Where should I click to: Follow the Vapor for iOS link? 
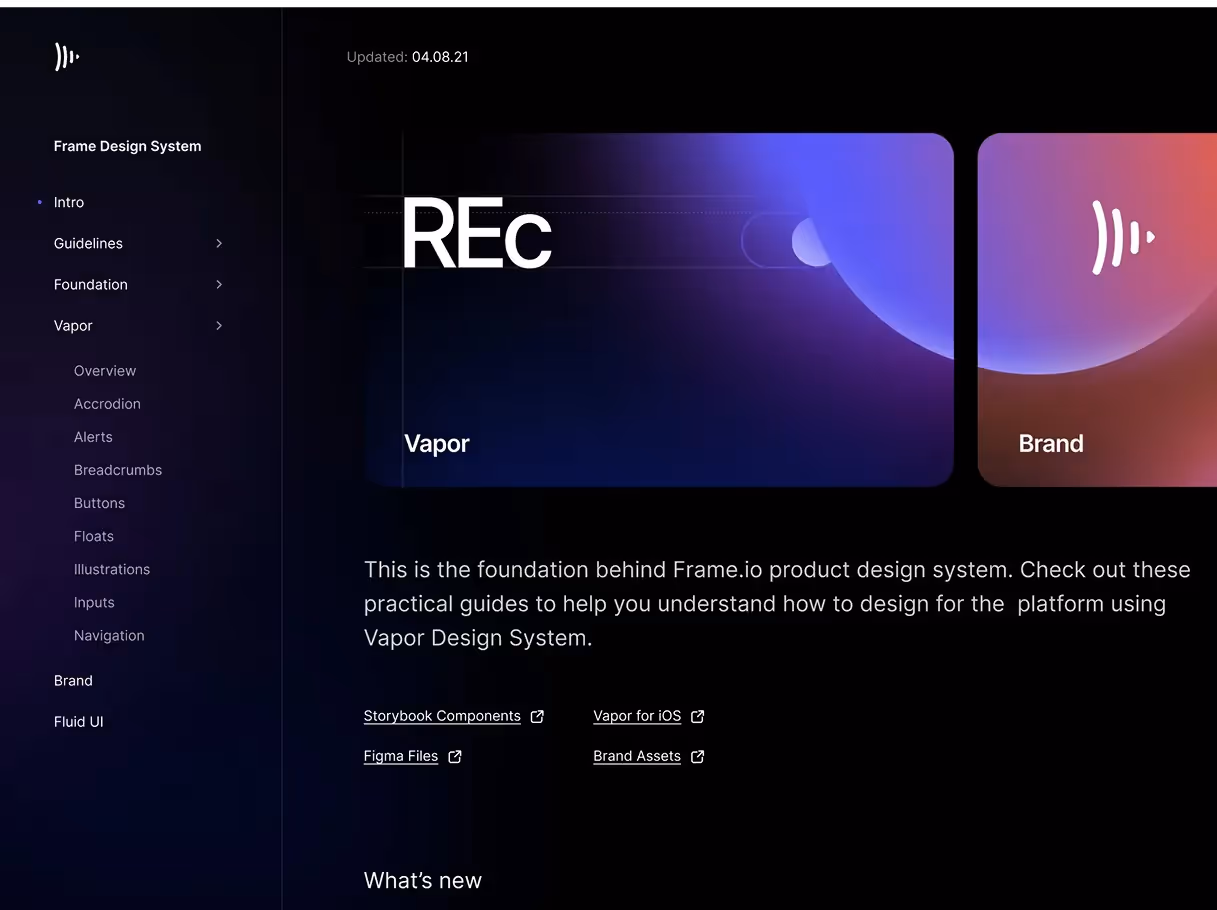tap(637, 716)
